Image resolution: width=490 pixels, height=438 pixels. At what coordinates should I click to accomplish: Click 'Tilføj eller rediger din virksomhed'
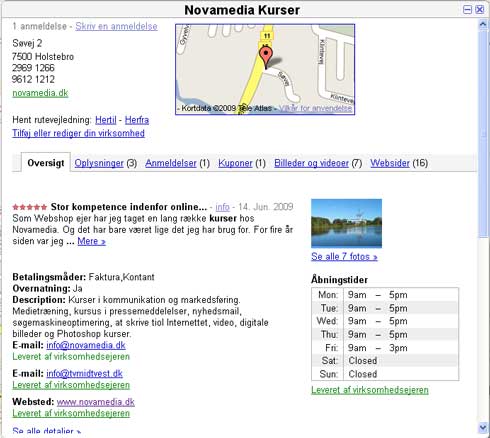(78, 133)
